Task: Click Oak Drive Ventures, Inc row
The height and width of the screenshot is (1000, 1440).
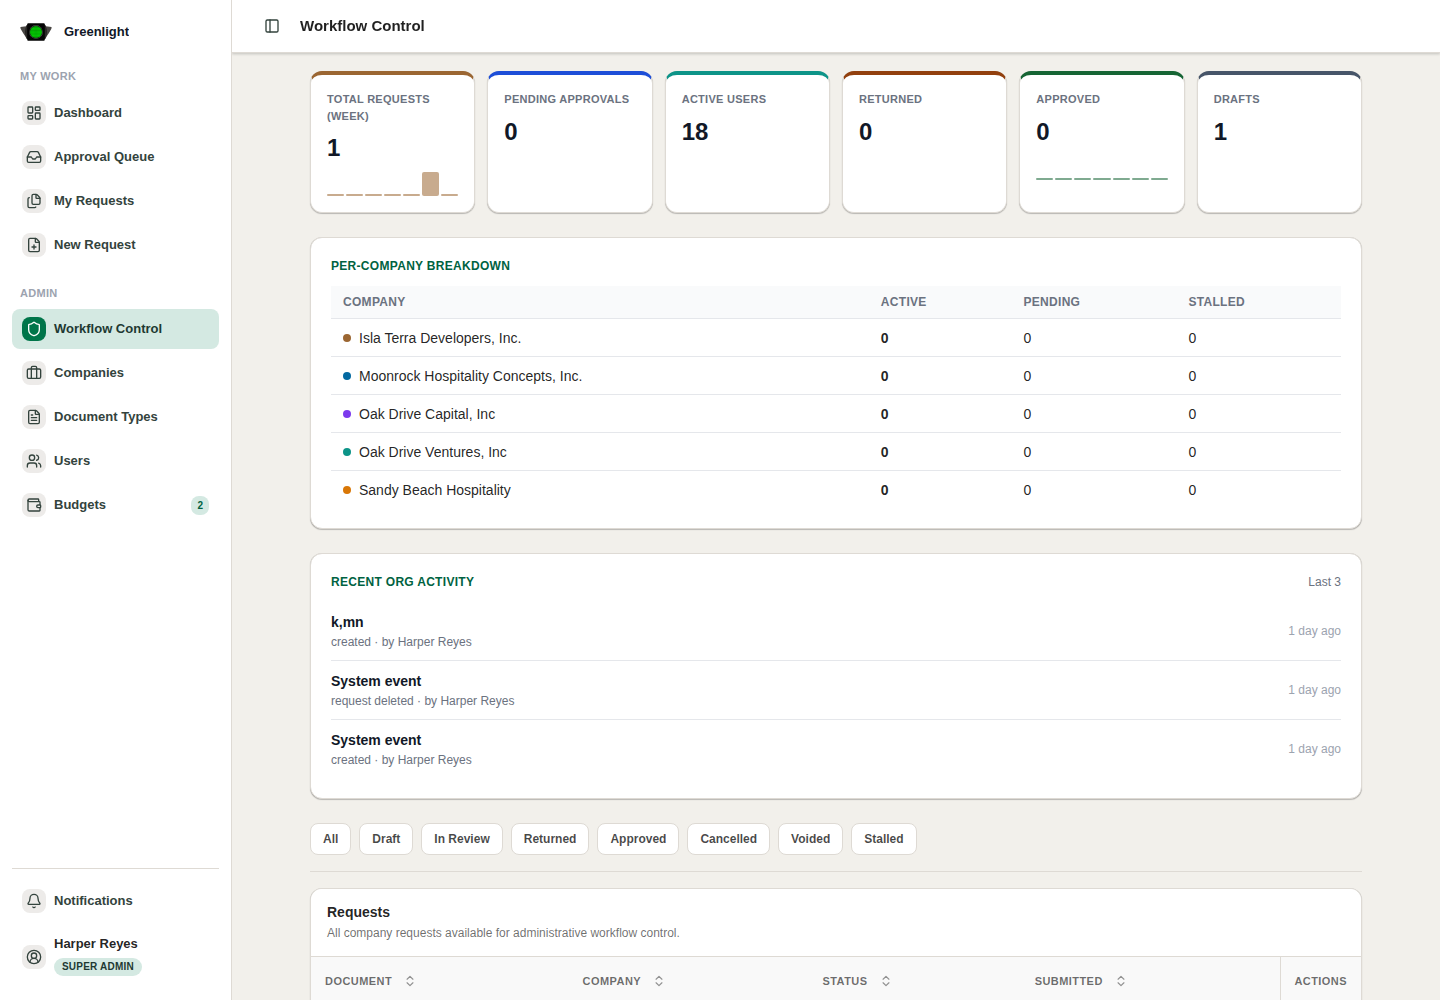Action: pyautogui.click(x=836, y=452)
